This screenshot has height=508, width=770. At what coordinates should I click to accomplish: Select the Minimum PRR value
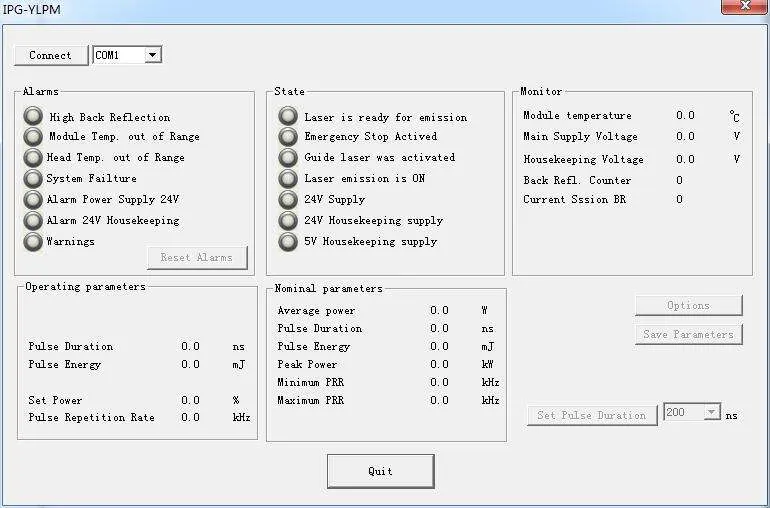[x=439, y=382]
